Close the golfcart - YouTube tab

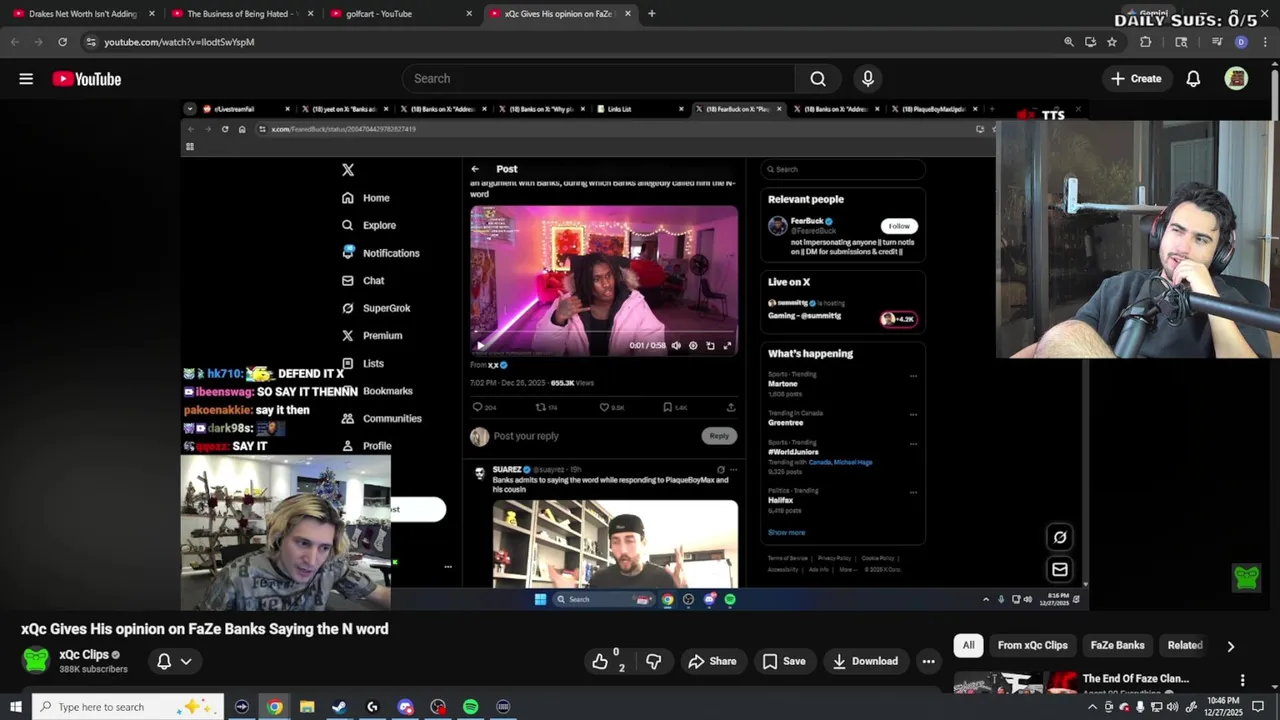[469, 14]
